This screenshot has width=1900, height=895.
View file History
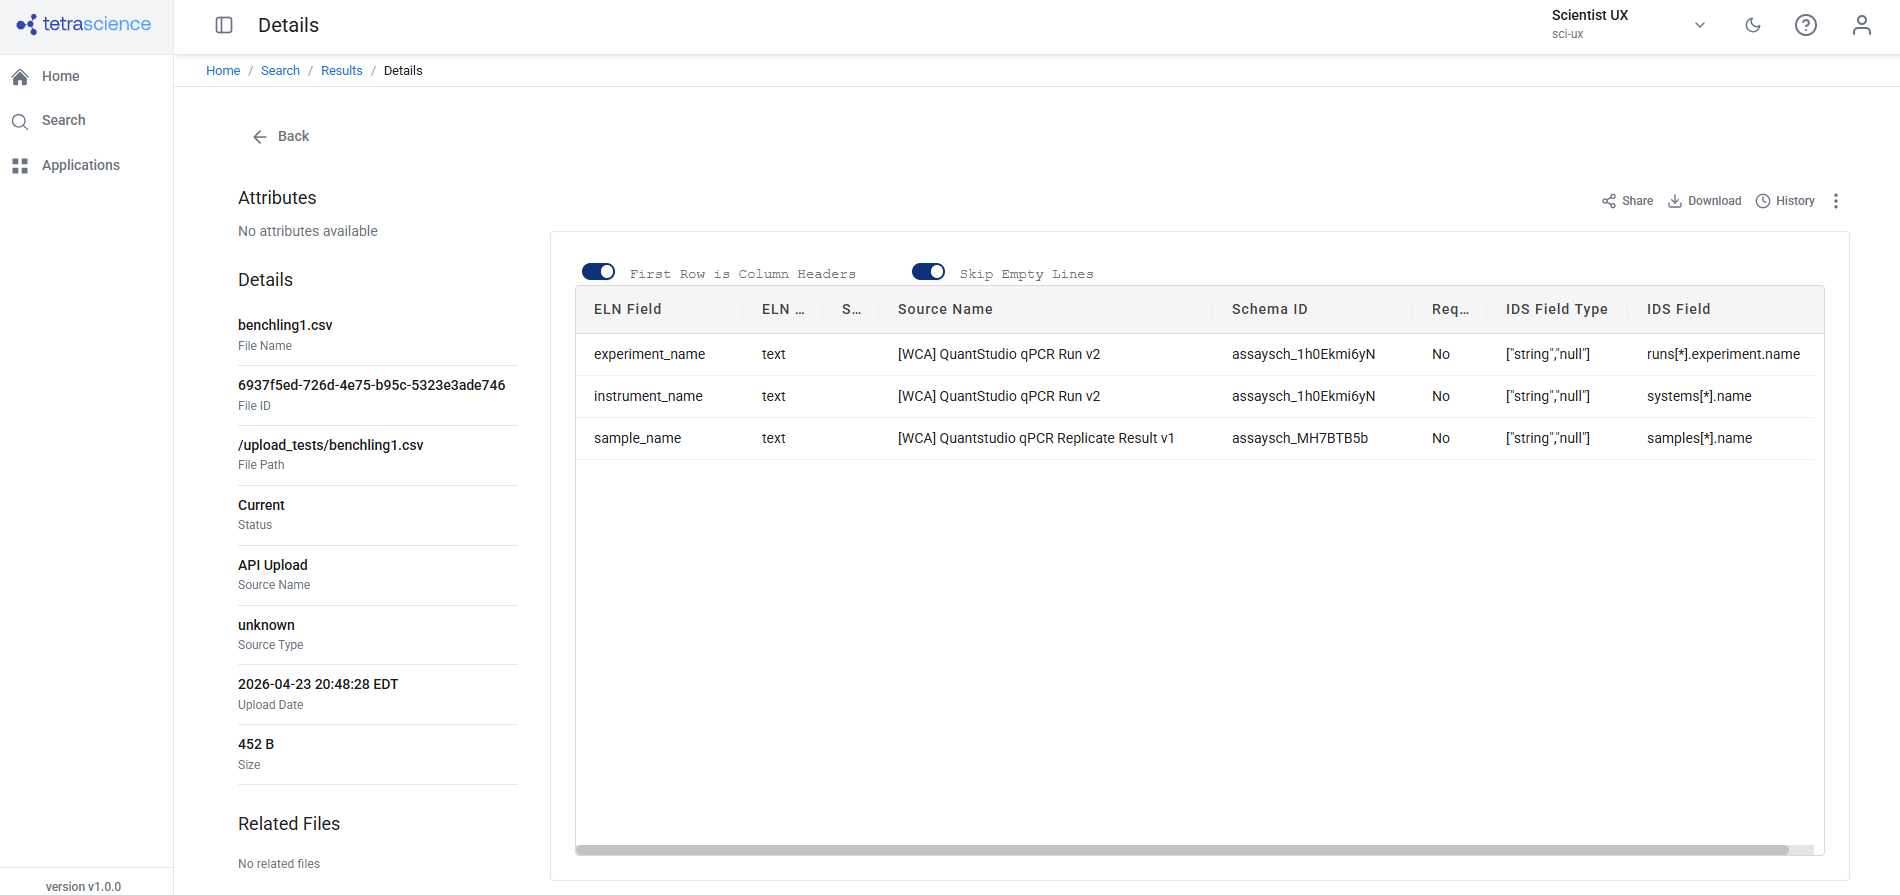click(x=1785, y=201)
